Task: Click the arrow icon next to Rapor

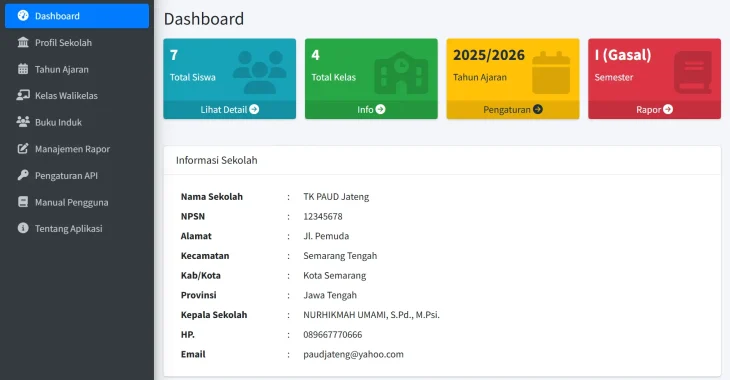Action: pyautogui.click(x=668, y=109)
